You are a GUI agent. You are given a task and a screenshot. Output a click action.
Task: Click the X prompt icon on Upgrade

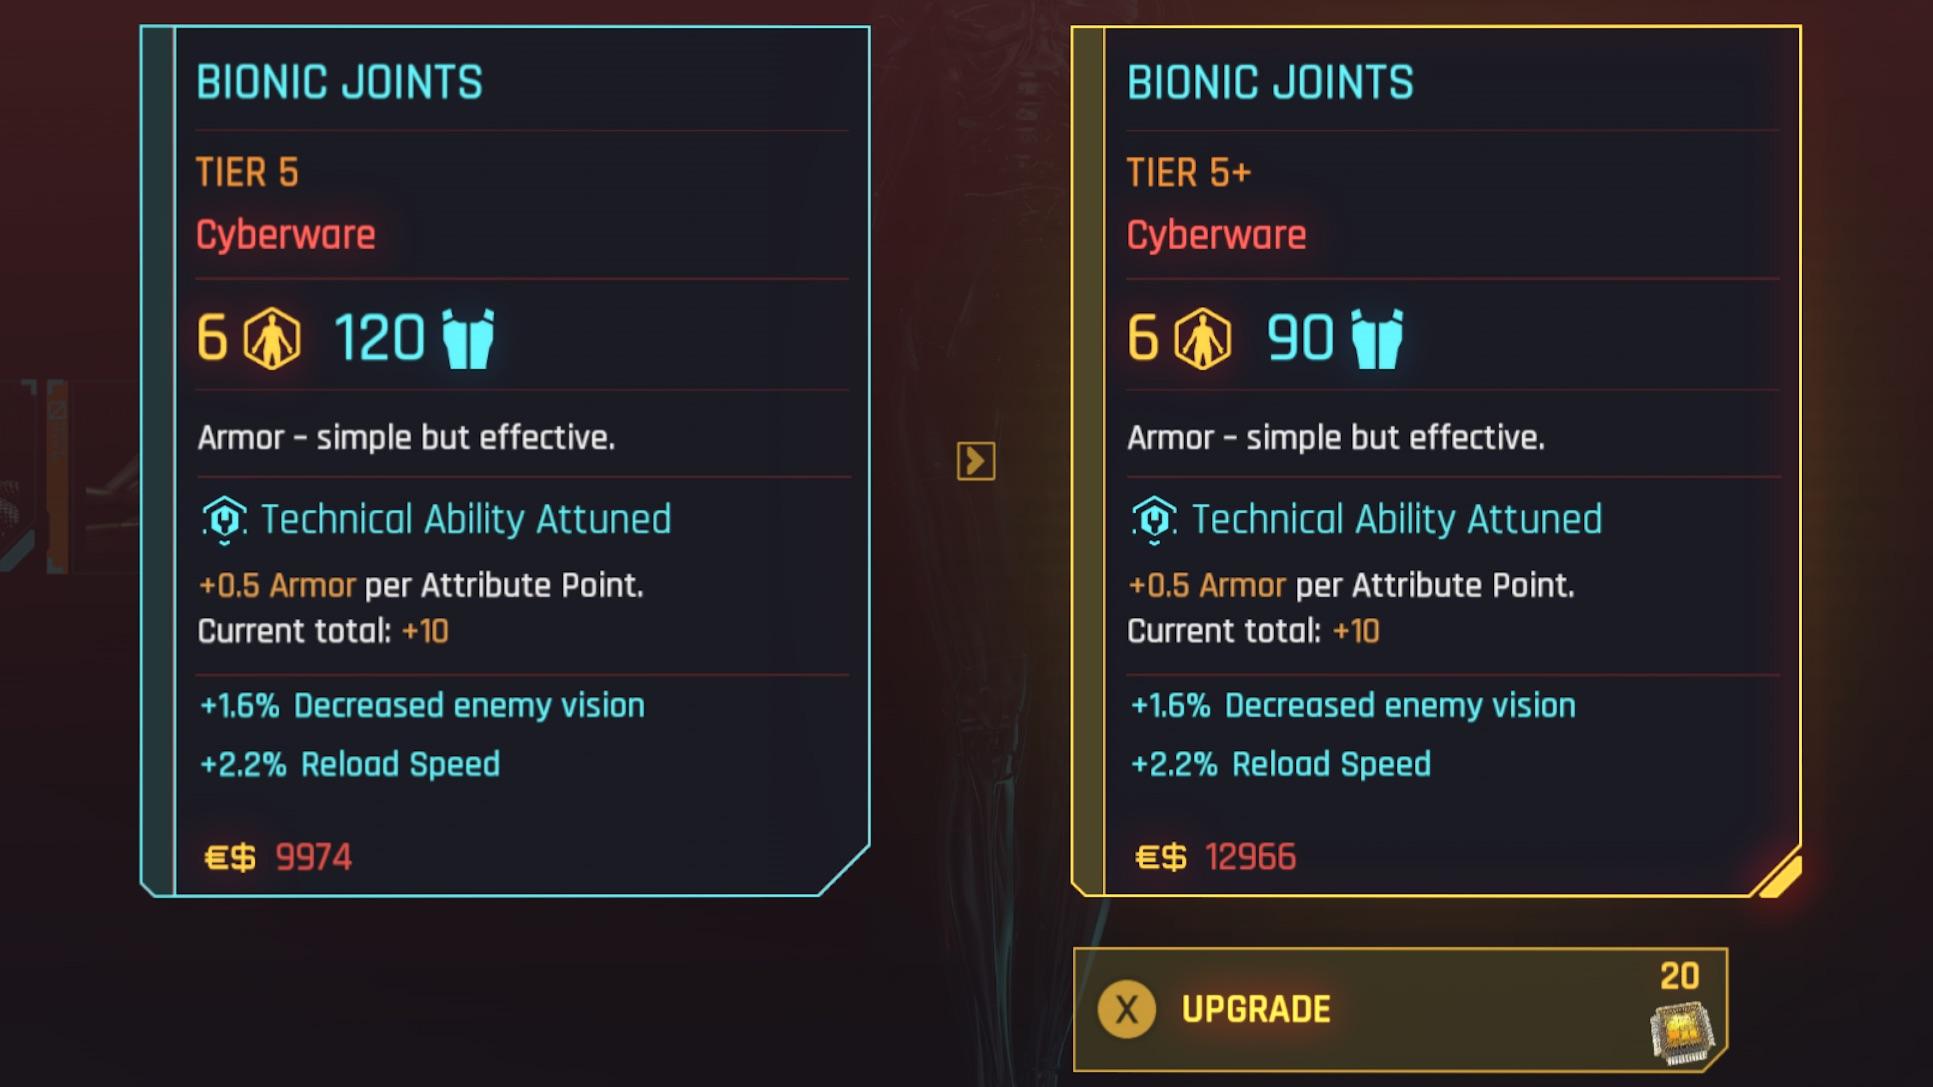[x=1127, y=1009]
